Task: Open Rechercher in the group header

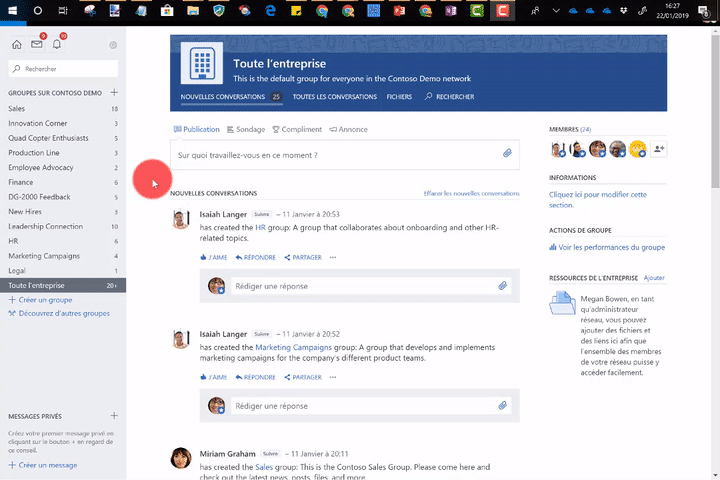Action: click(450, 96)
